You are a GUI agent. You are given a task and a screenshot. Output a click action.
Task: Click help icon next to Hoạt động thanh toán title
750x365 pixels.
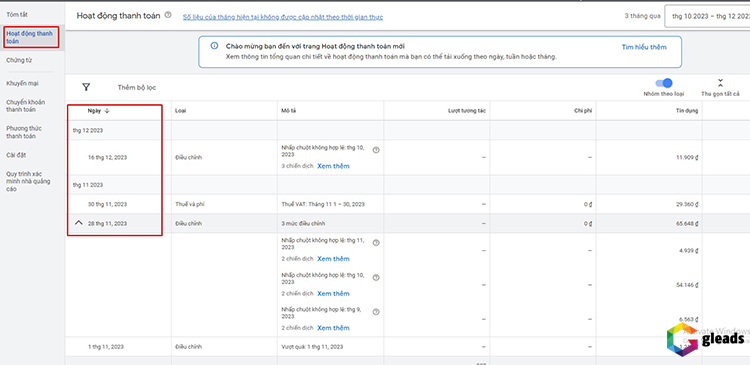[168, 15]
